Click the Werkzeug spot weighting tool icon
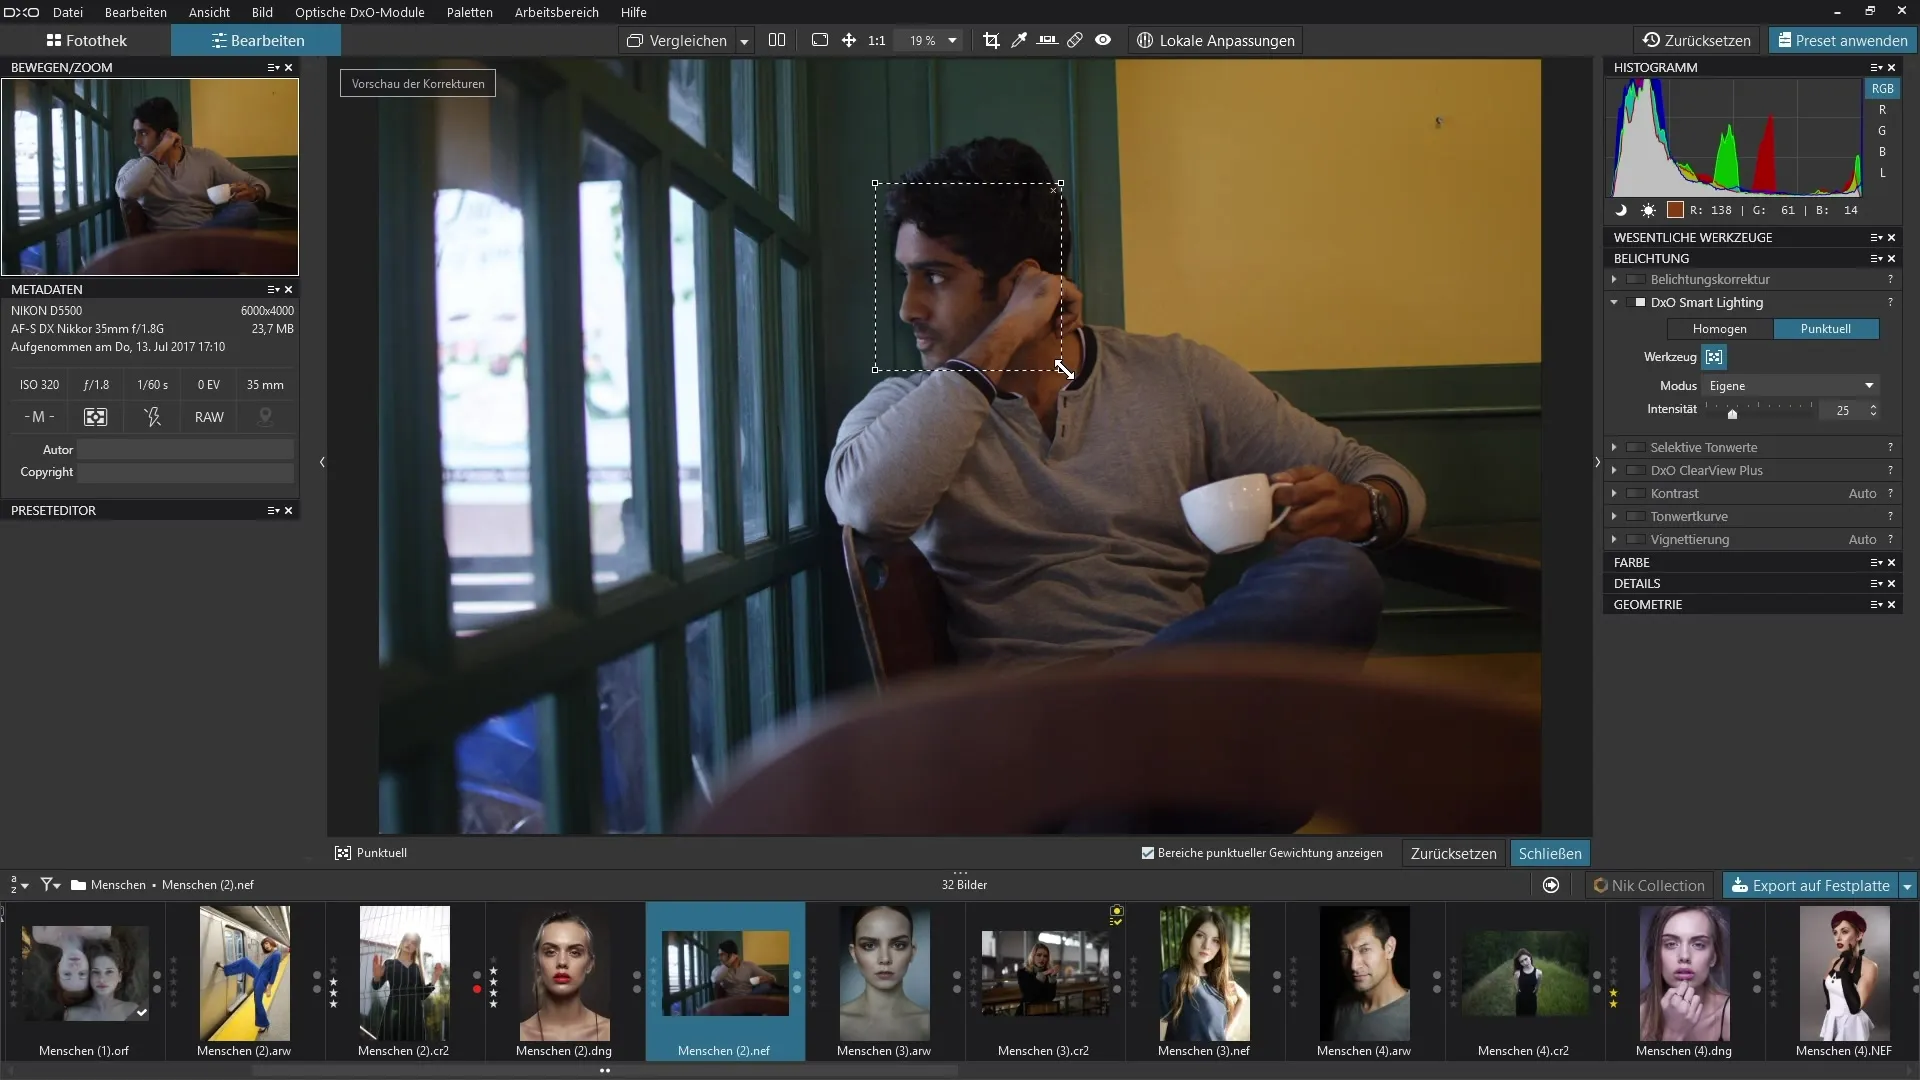This screenshot has width=1920, height=1080. click(1714, 357)
